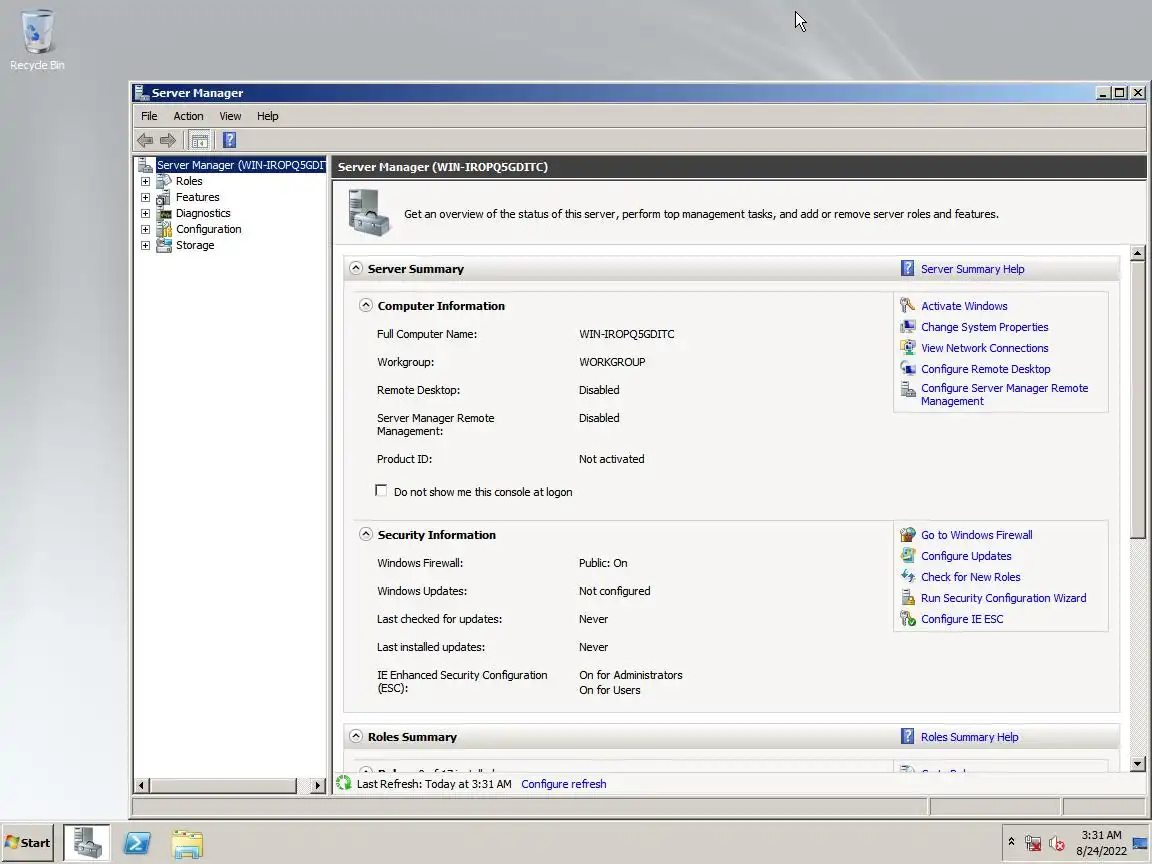Click the Go to Windows Firewall icon
This screenshot has width=1152, height=864.
908,535
